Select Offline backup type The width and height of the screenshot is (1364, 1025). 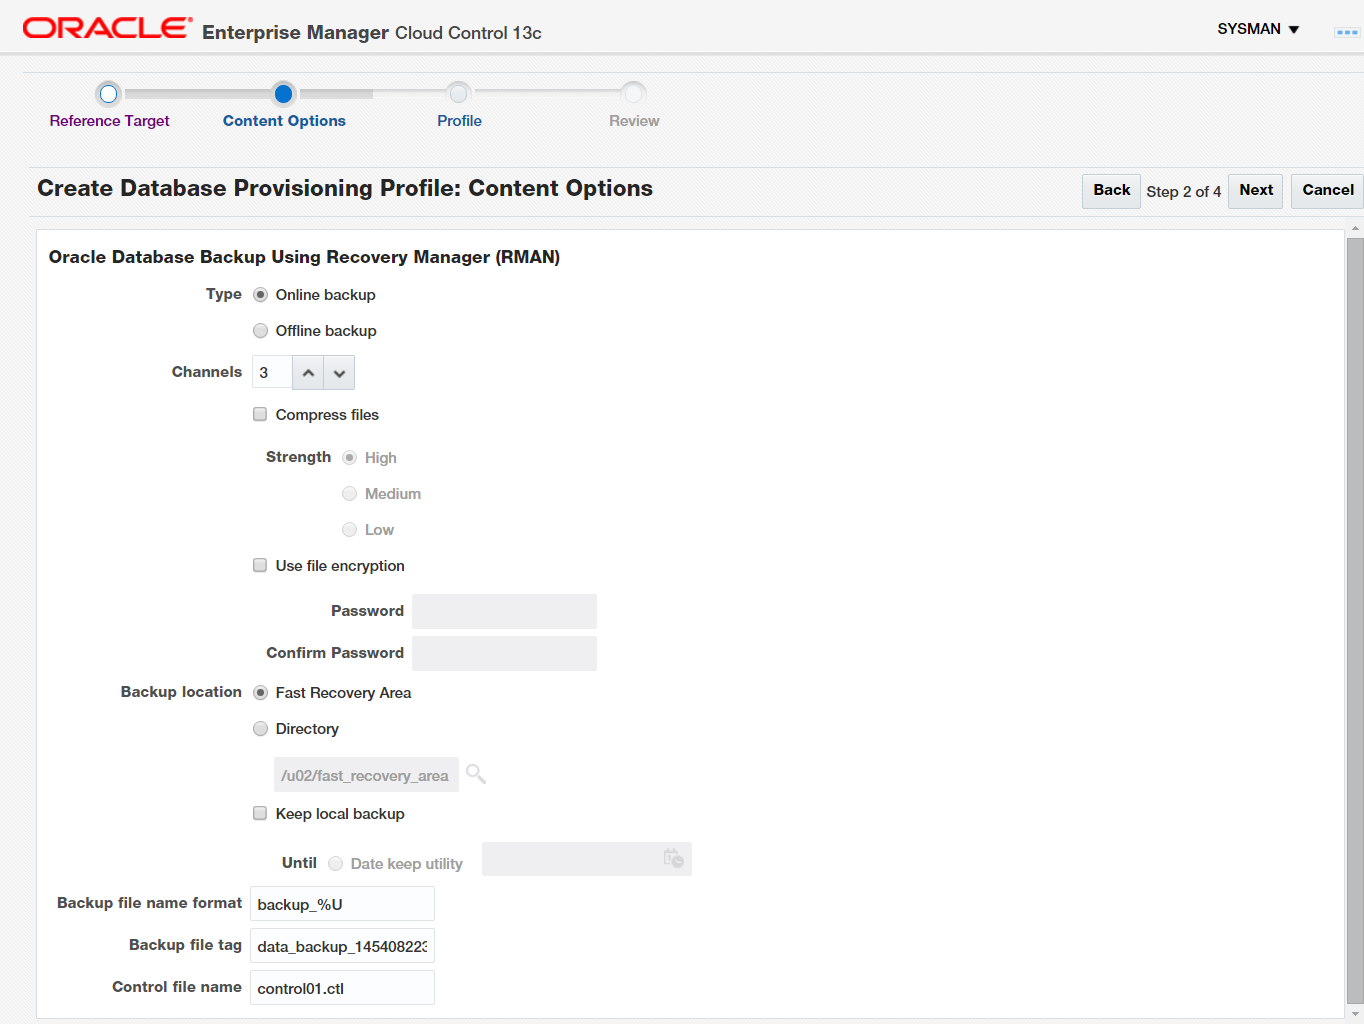pos(260,331)
